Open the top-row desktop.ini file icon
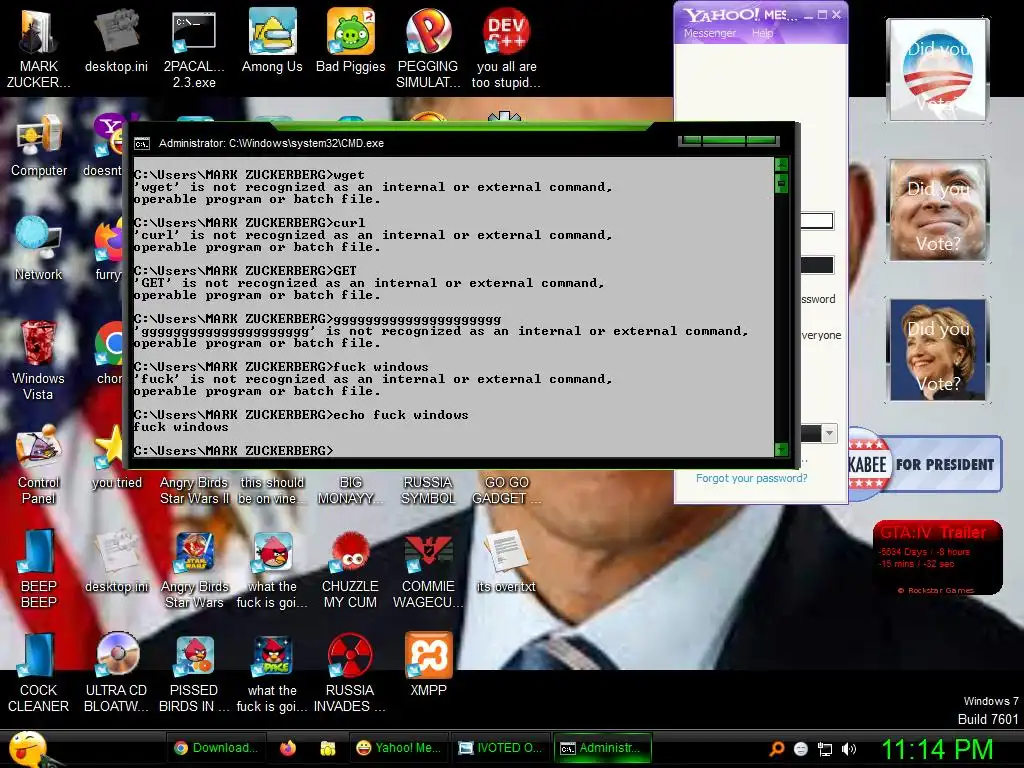Image resolution: width=1024 pixels, height=768 pixels. click(116, 31)
